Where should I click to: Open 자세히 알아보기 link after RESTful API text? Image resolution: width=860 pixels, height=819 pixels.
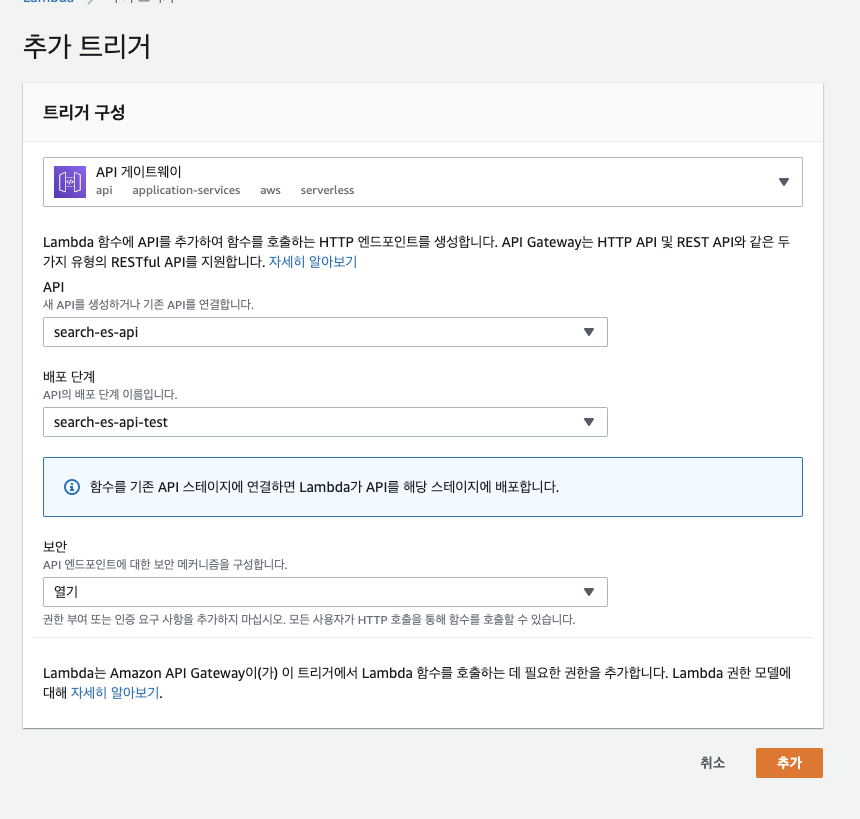pyautogui.click(x=313, y=262)
